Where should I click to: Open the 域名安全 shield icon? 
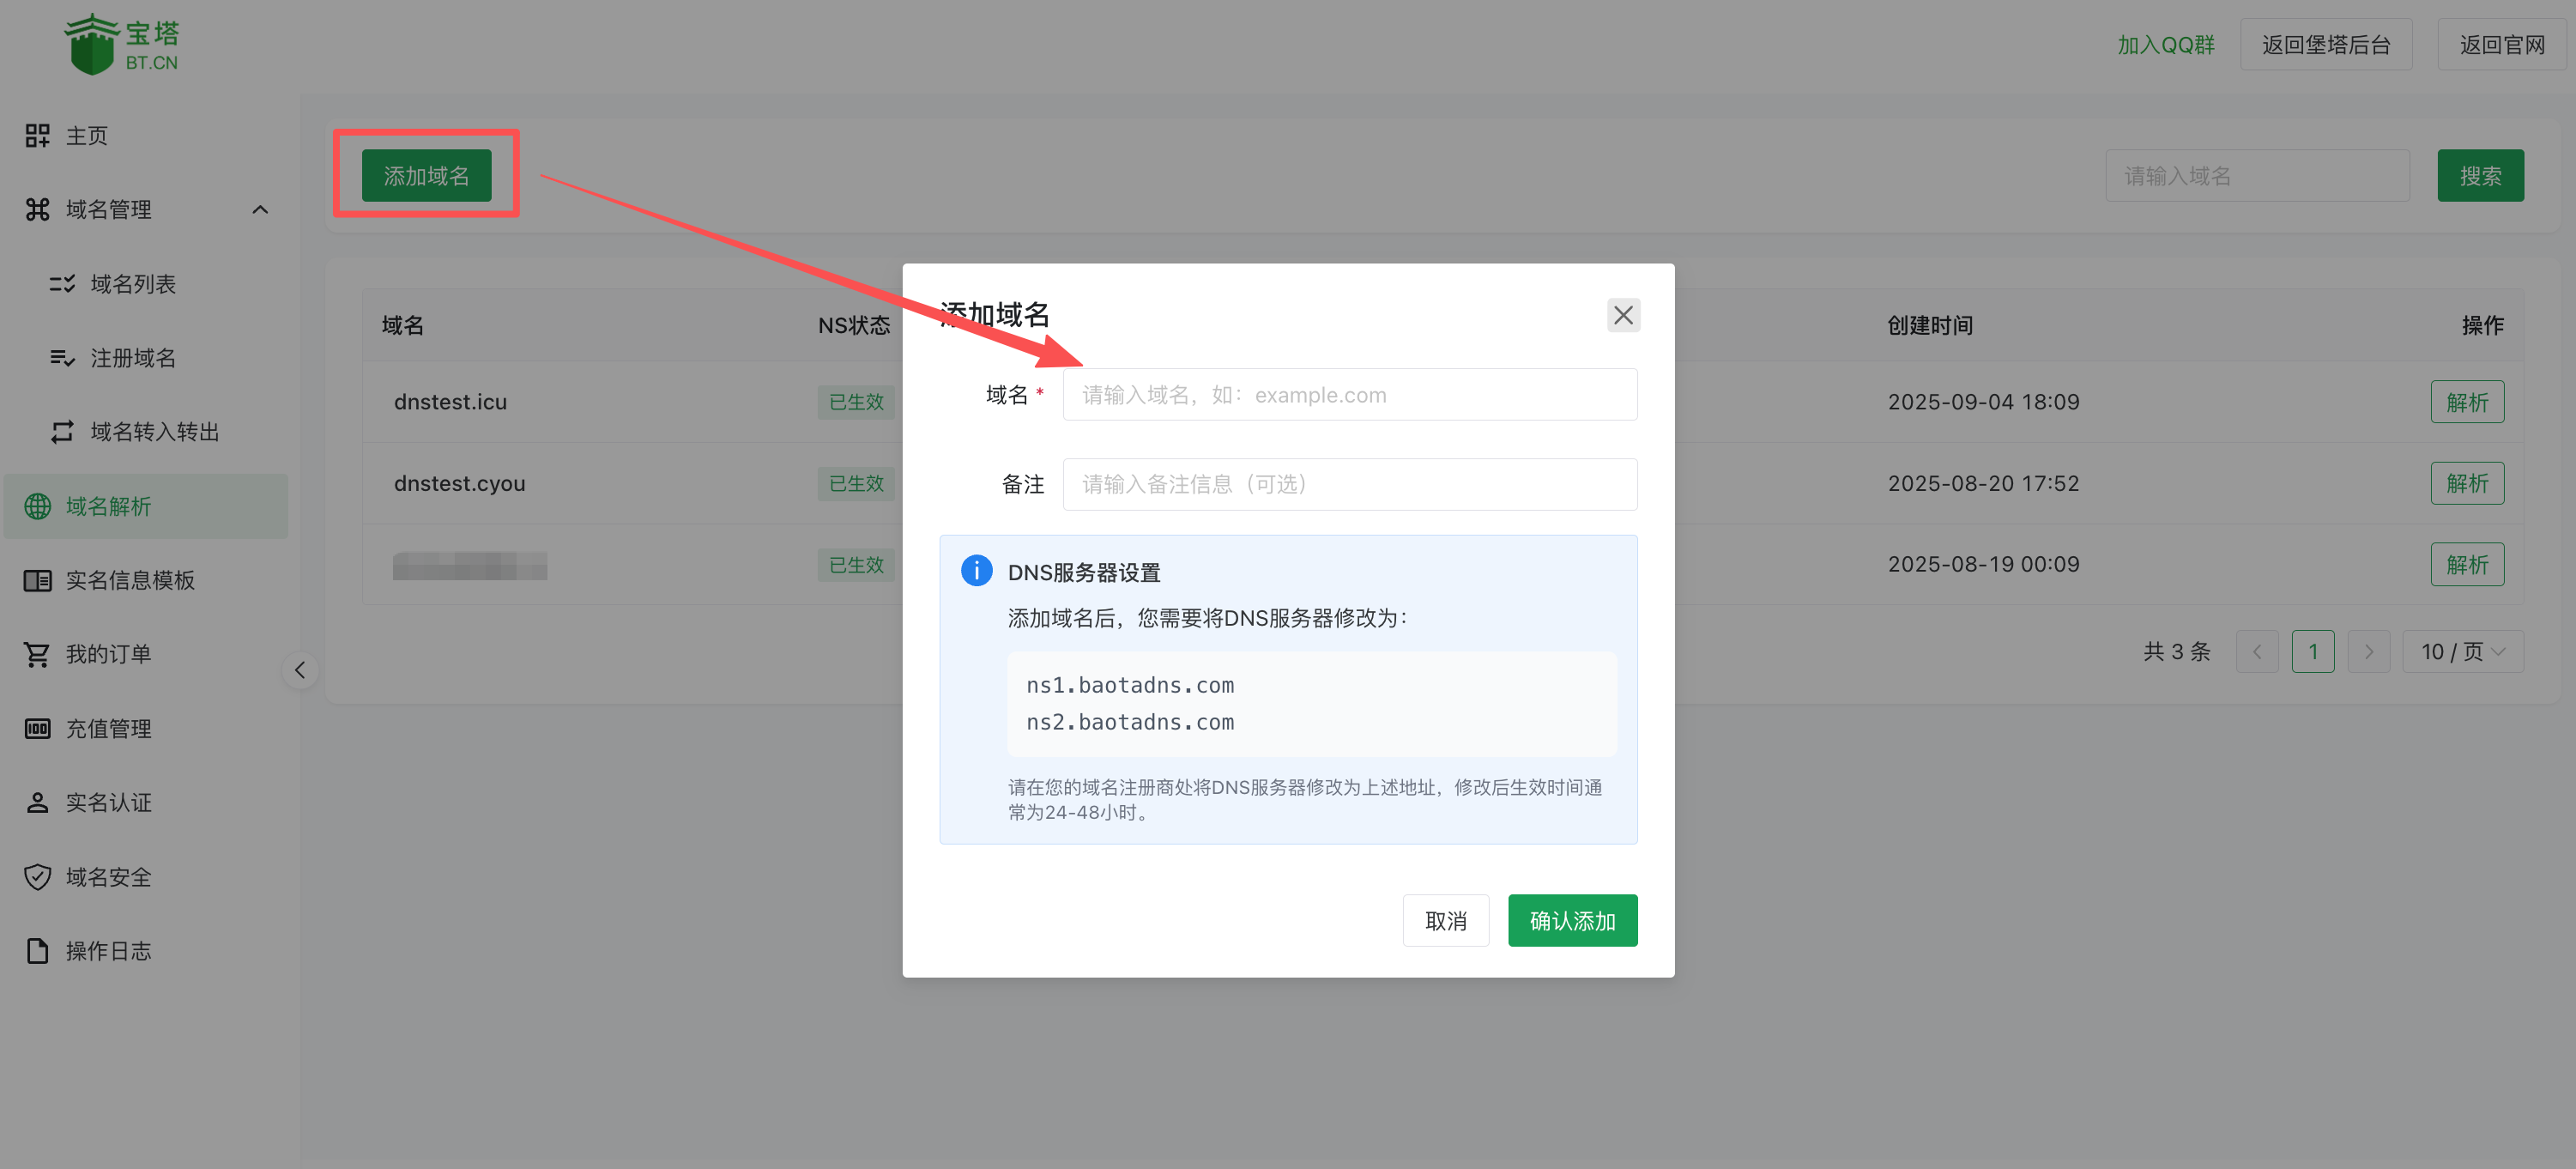pos(37,877)
